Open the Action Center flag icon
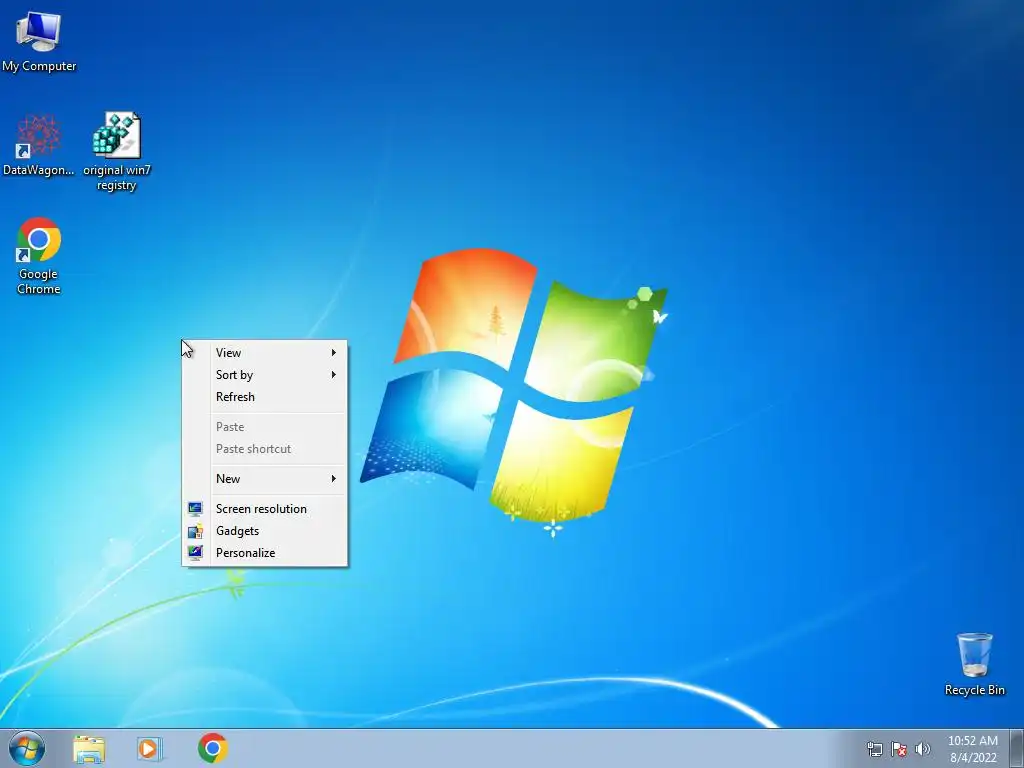Screen dimensions: 1024x768 [899, 749]
